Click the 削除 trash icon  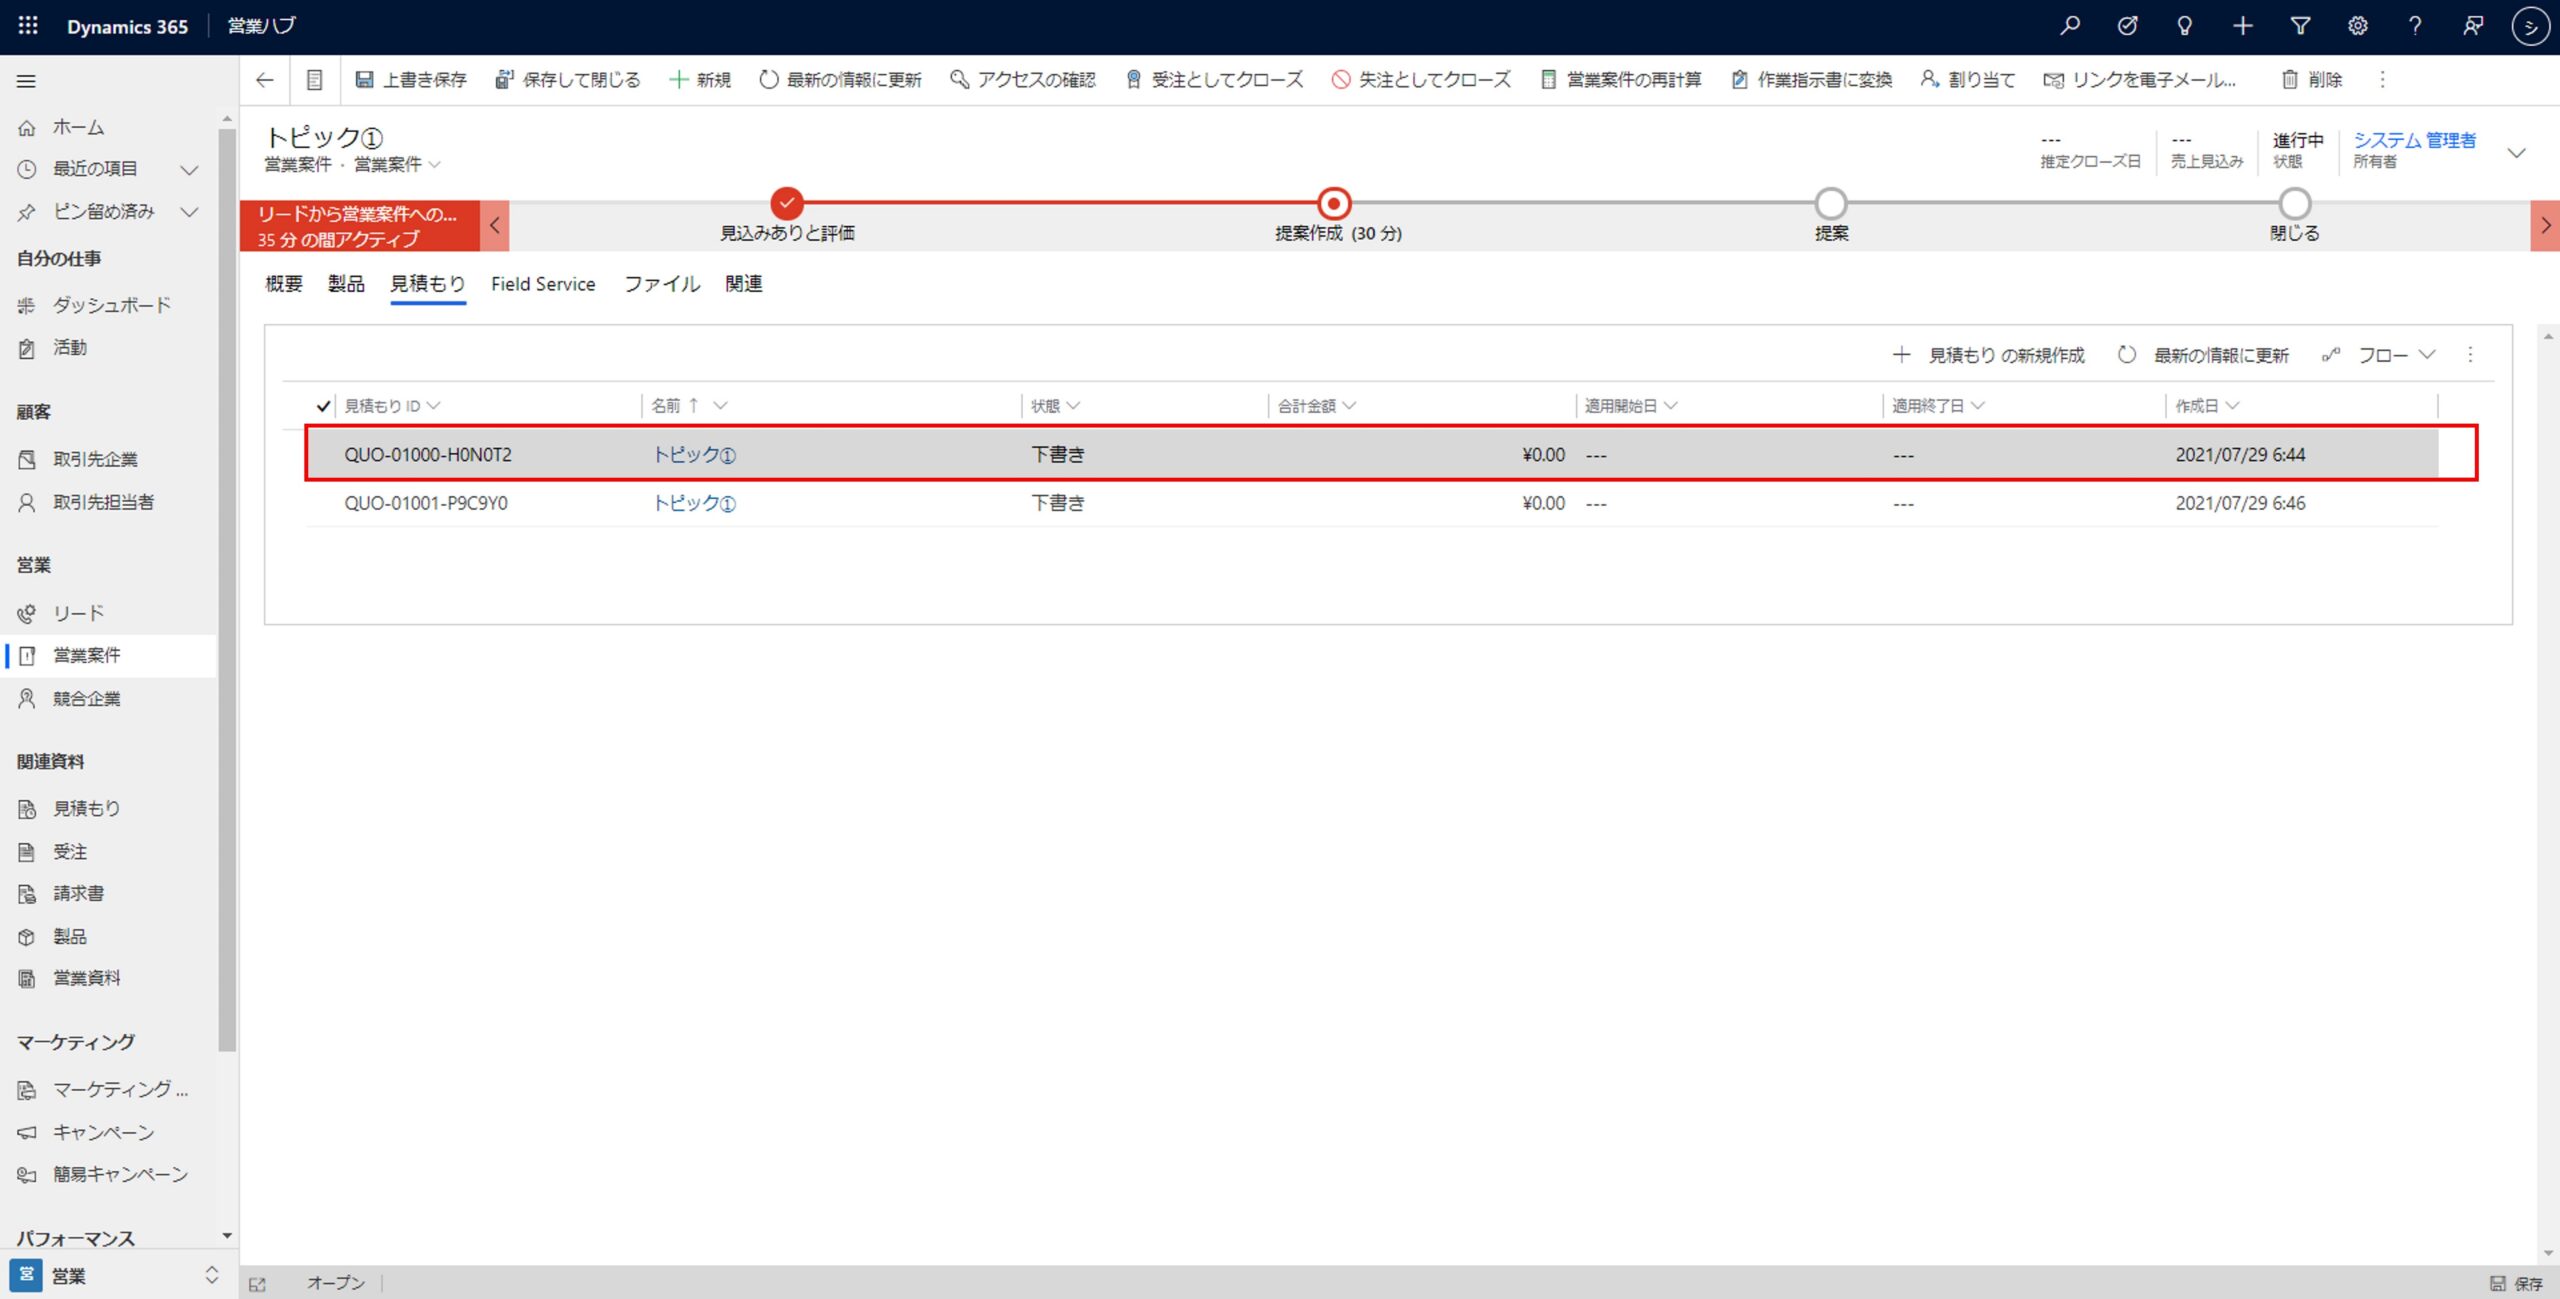tap(2289, 80)
